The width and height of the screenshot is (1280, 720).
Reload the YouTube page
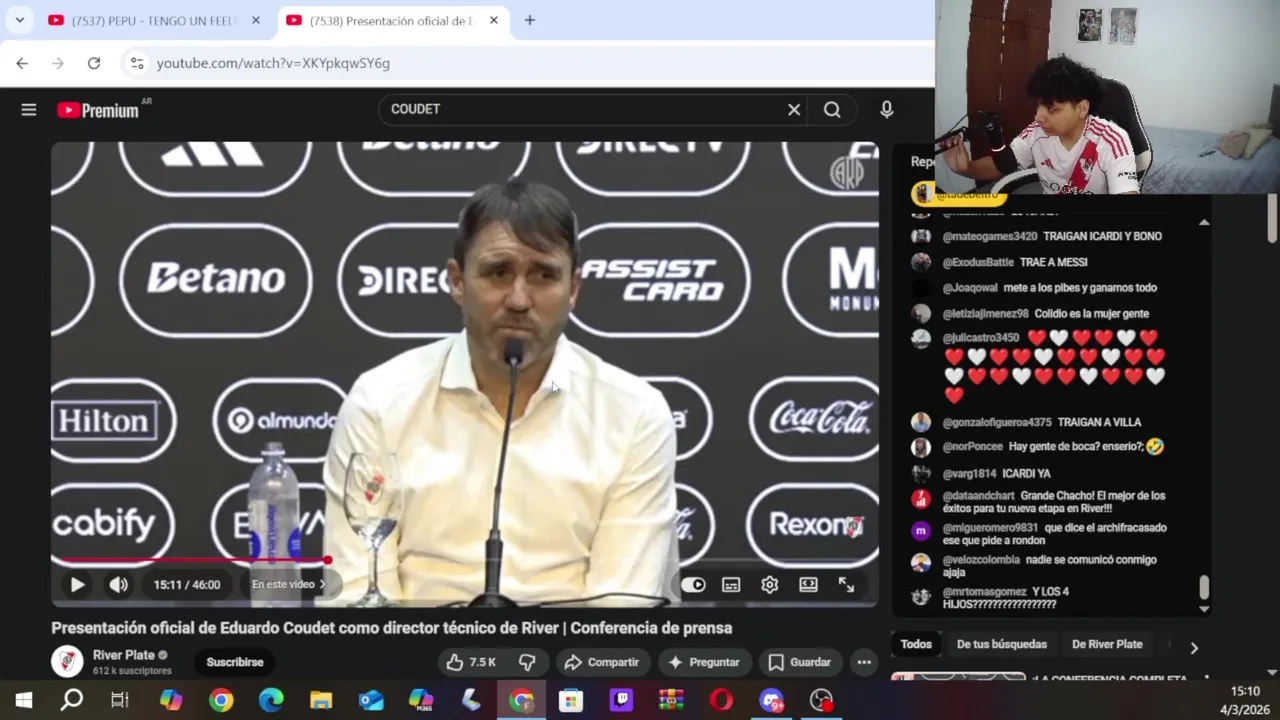click(x=94, y=63)
